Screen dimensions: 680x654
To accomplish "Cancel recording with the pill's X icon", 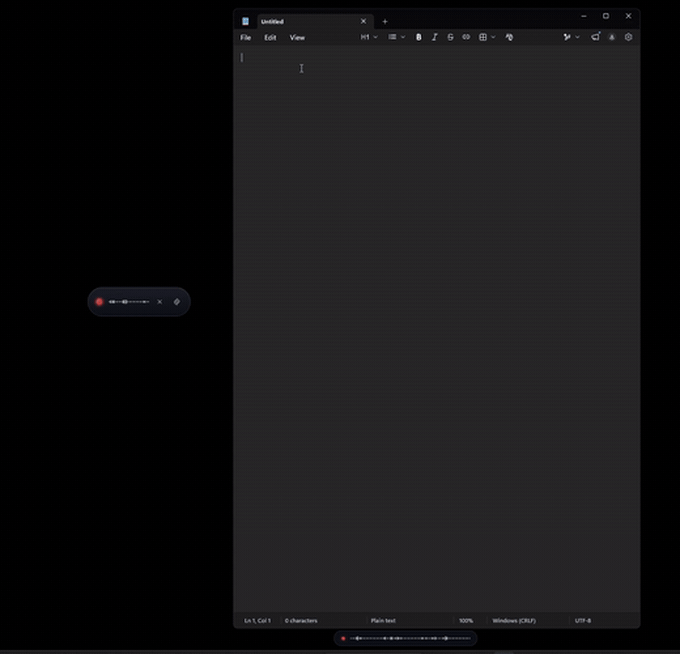I will coord(160,302).
